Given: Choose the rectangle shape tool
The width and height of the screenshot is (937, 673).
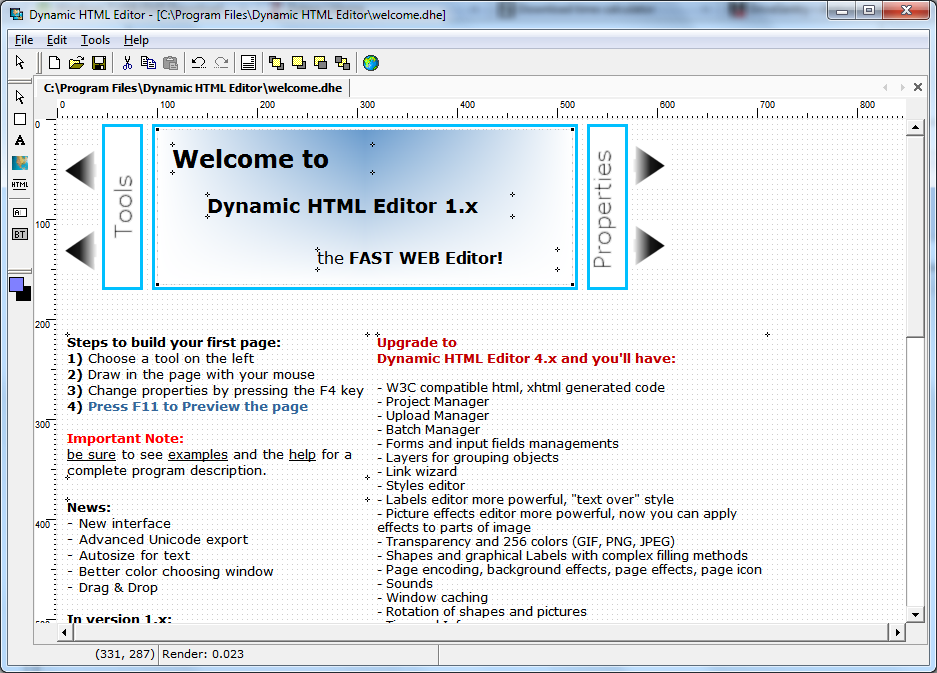Looking at the screenshot, I should (x=20, y=119).
